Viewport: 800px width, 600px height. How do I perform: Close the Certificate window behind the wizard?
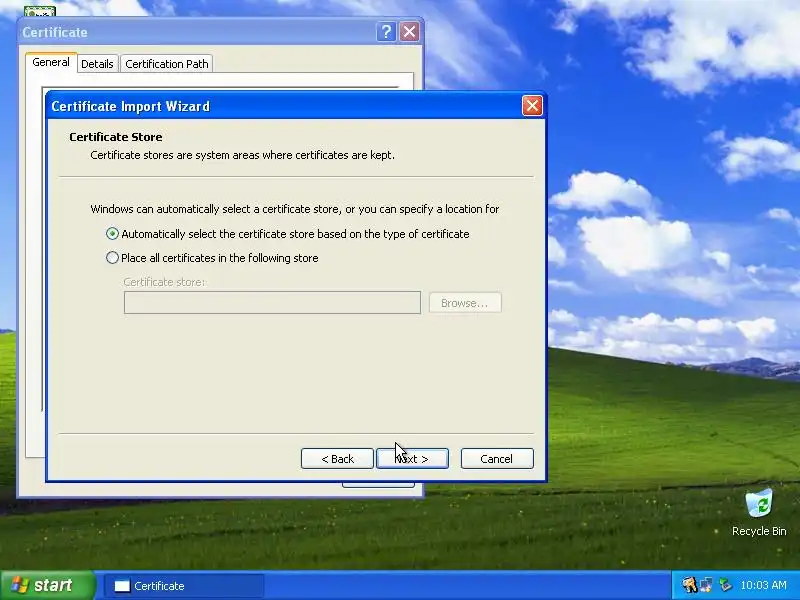click(x=409, y=32)
